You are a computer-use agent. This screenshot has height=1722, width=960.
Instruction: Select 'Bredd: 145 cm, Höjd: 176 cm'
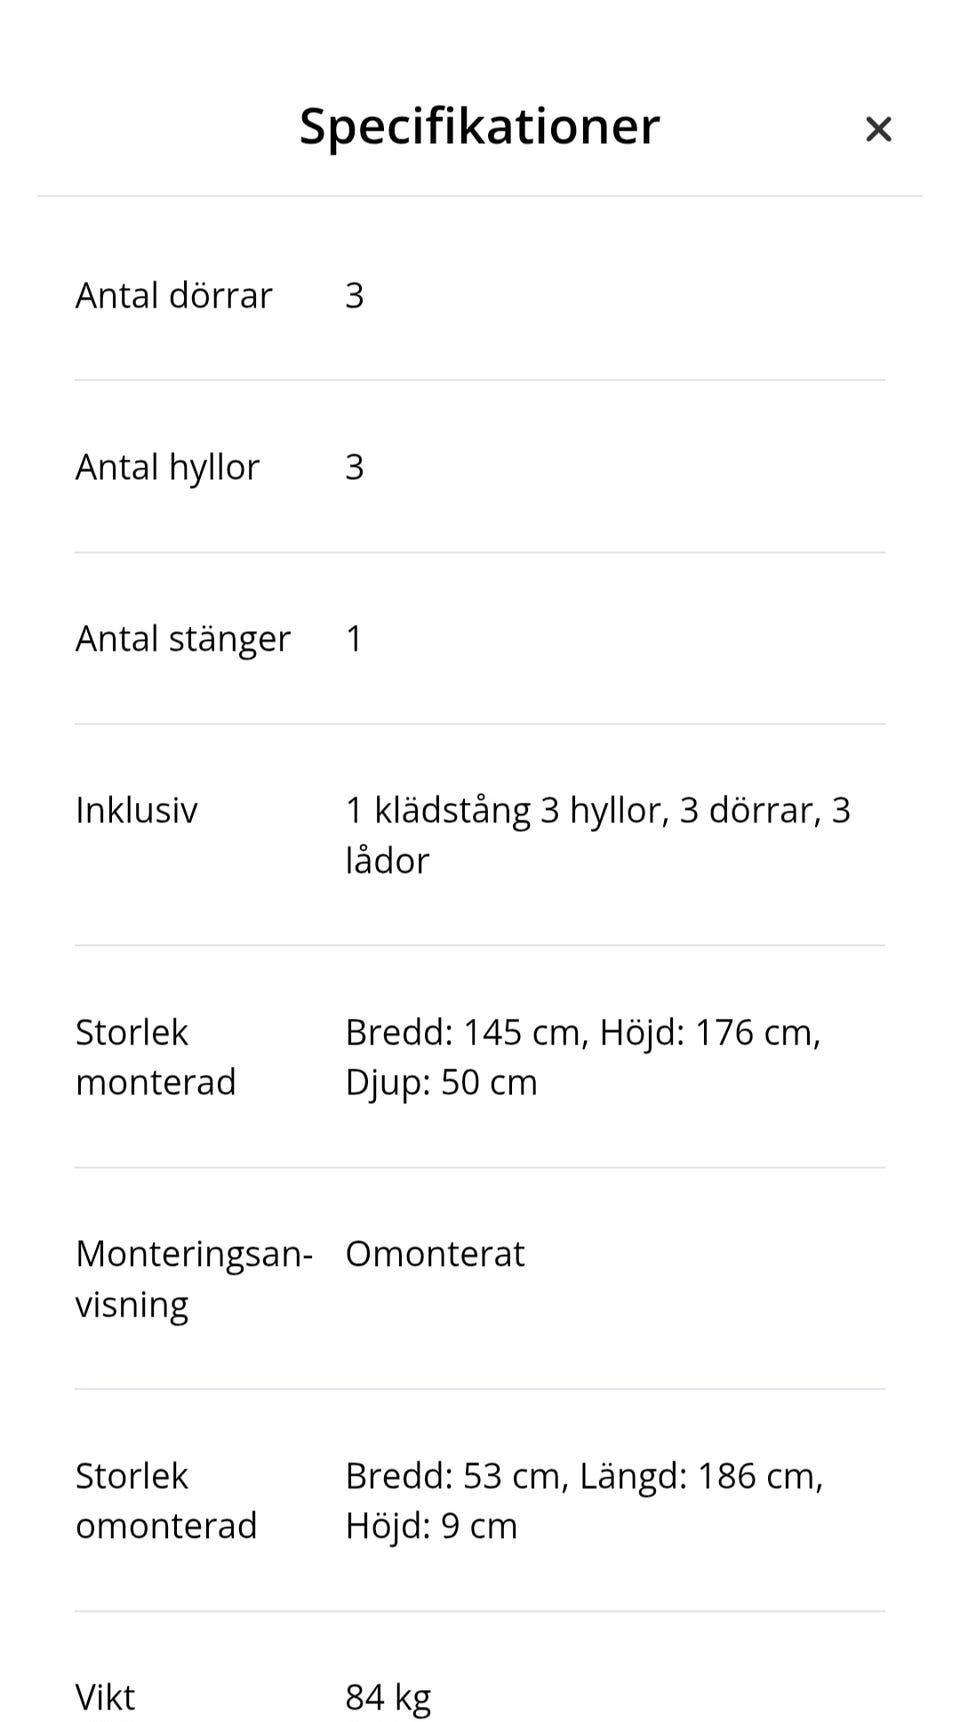(581, 1033)
